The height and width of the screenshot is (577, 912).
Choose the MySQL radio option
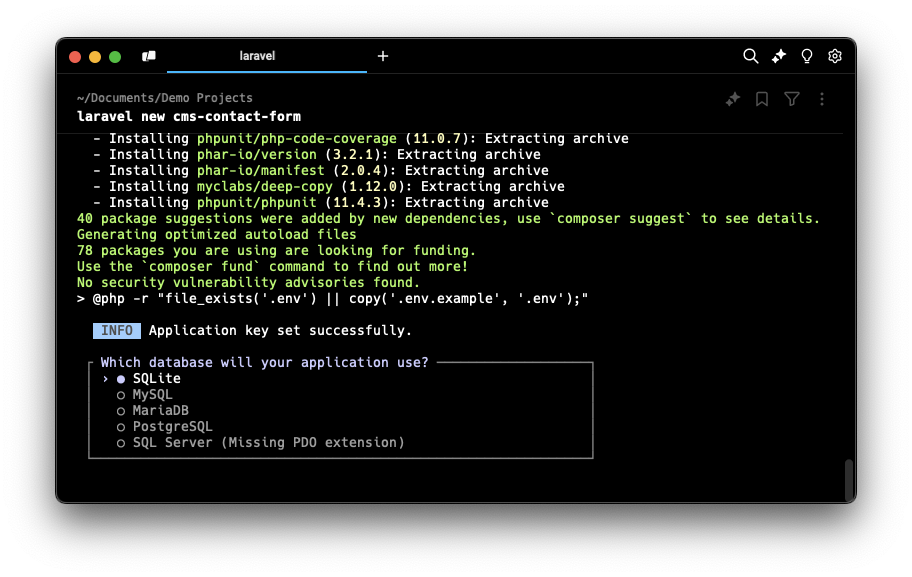[152, 395]
